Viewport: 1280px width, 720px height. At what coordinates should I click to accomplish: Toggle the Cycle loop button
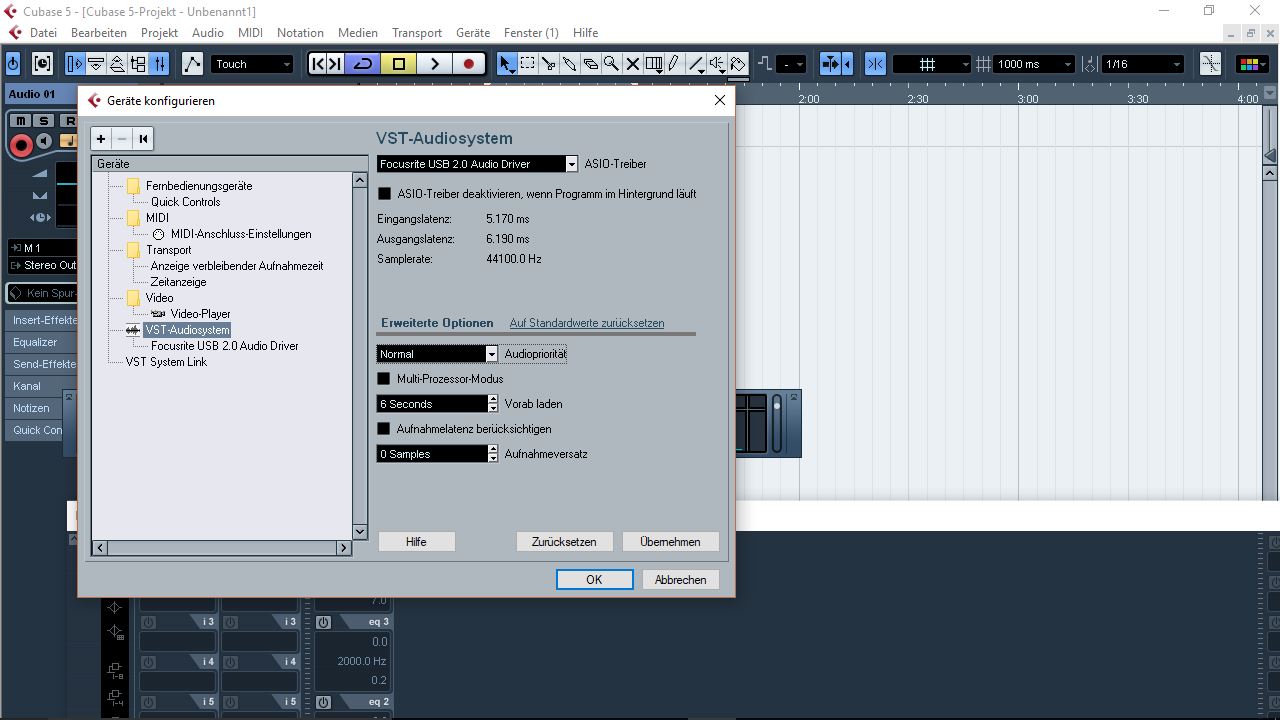pos(363,64)
